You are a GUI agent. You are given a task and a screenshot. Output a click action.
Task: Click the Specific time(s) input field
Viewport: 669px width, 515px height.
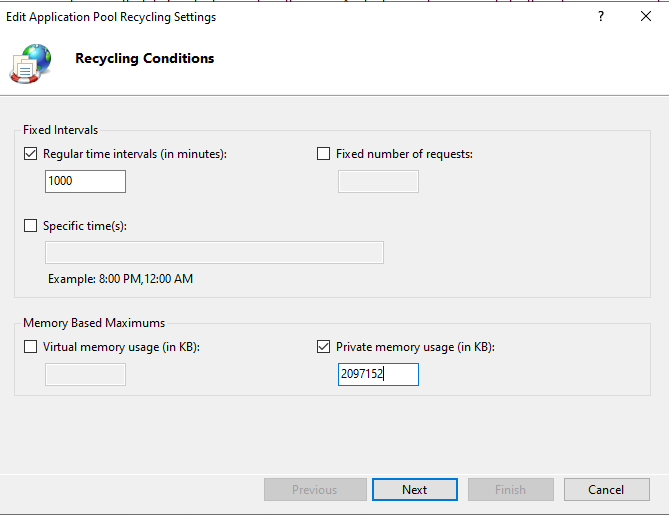pos(214,252)
